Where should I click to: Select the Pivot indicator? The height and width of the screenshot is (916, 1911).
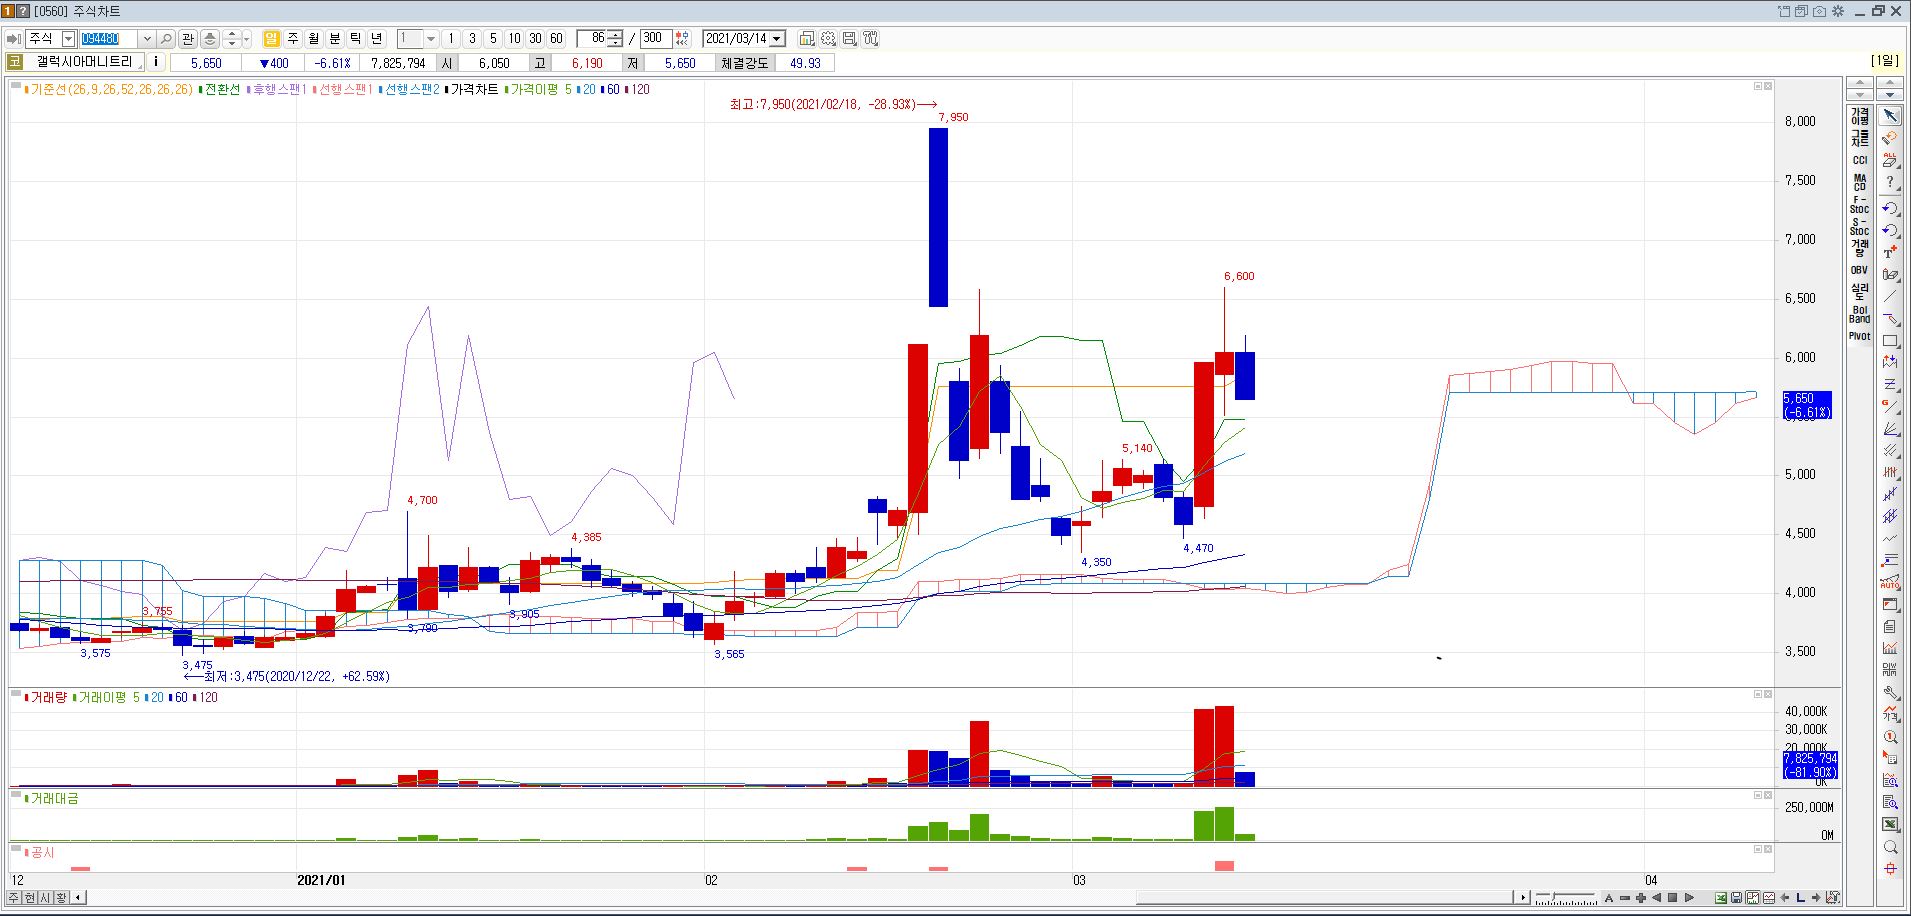(1859, 336)
